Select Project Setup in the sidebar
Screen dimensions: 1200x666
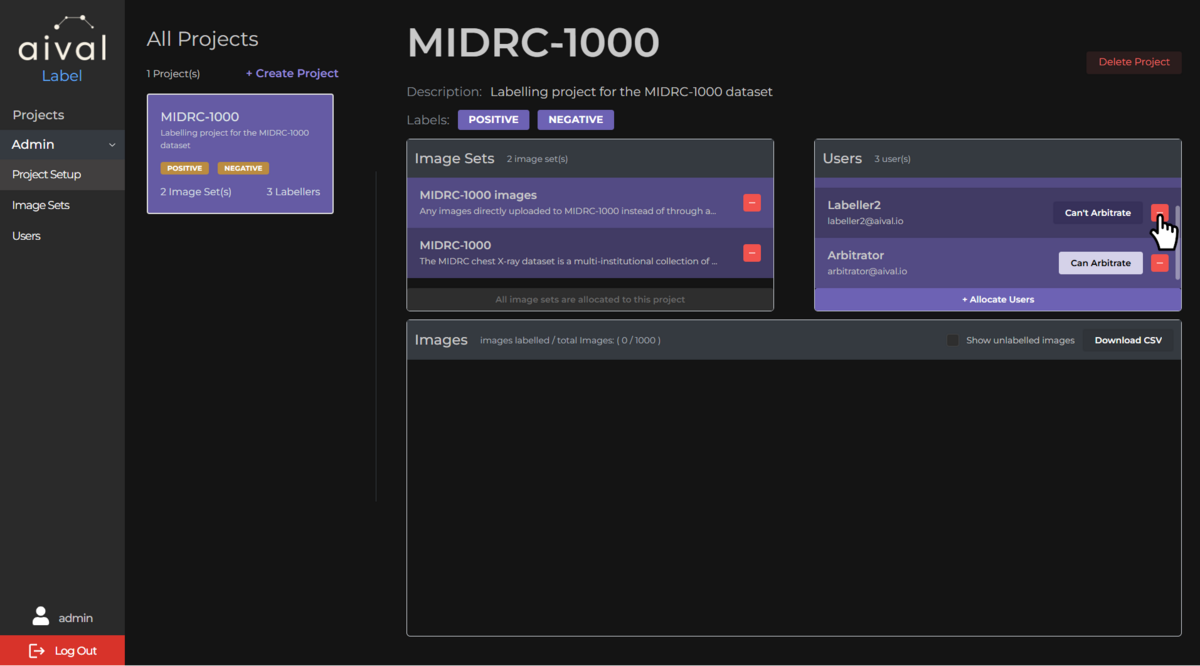(46, 174)
